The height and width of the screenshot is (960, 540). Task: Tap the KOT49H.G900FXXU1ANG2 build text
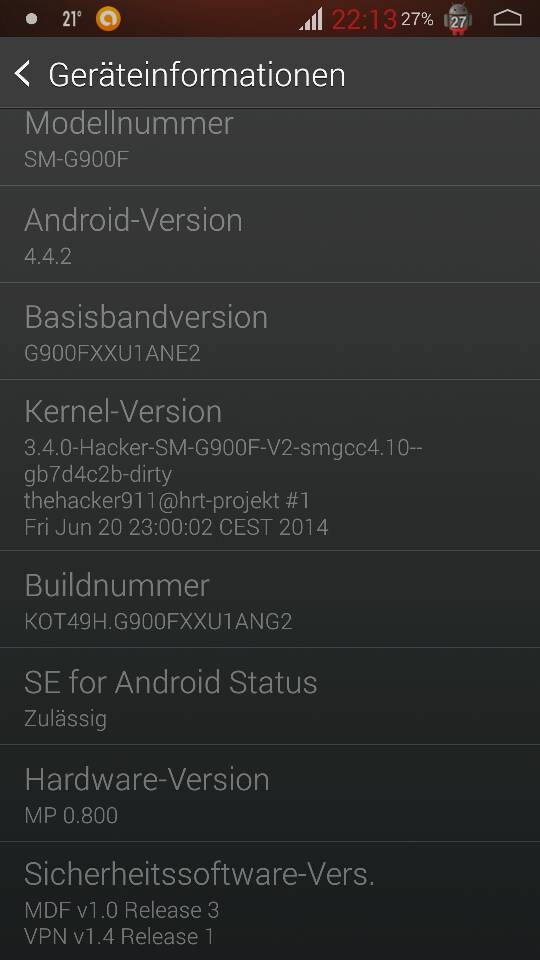pos(159,621)
